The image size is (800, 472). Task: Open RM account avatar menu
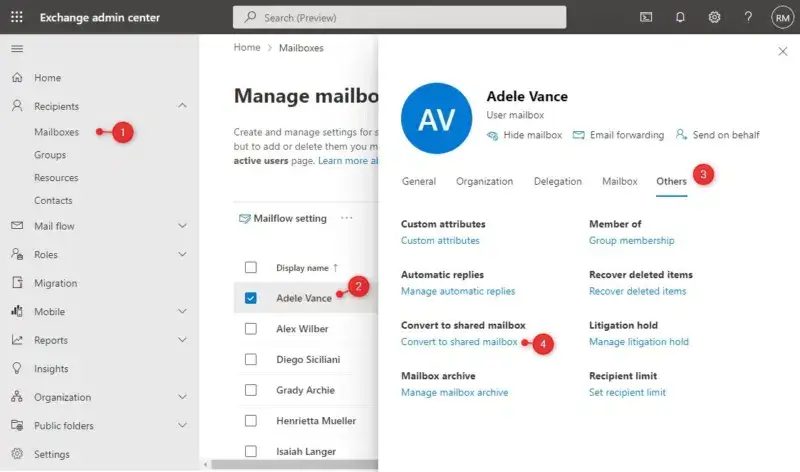[783, 18]
